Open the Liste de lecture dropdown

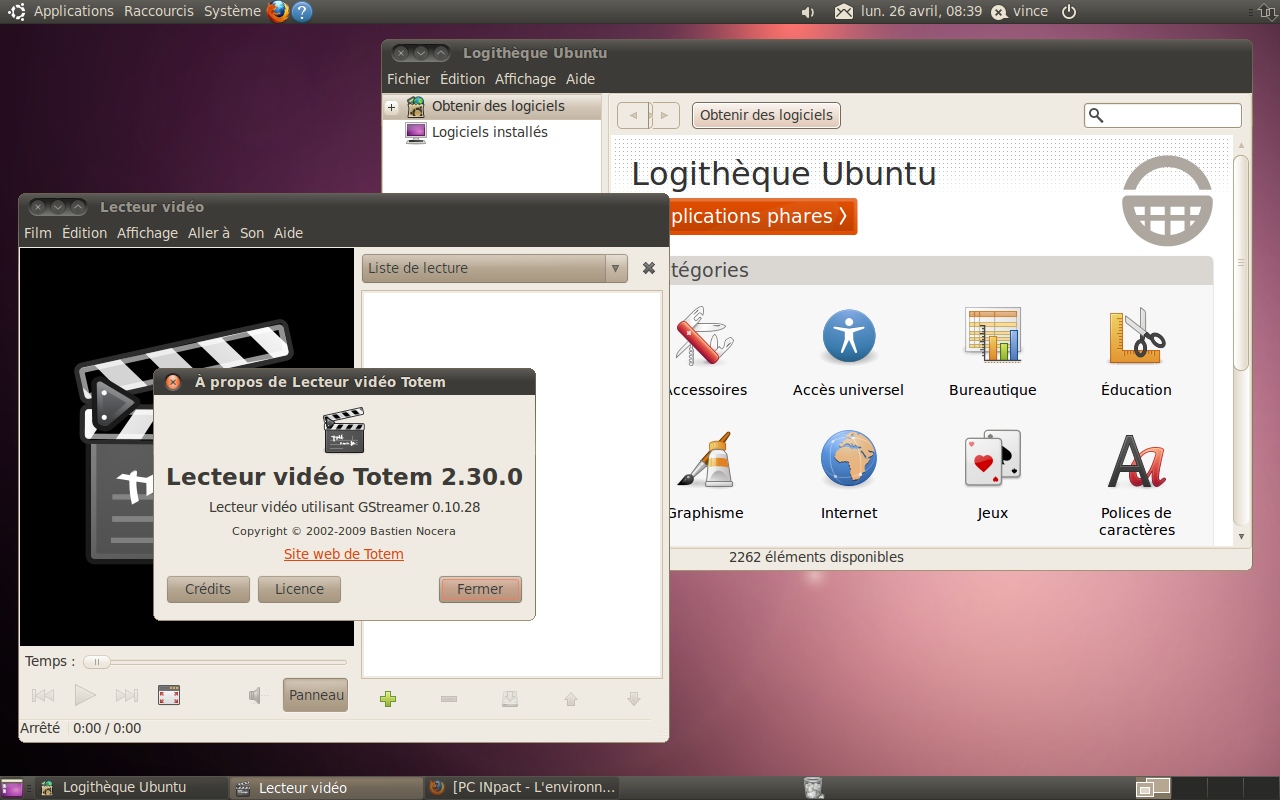point(495,268)
